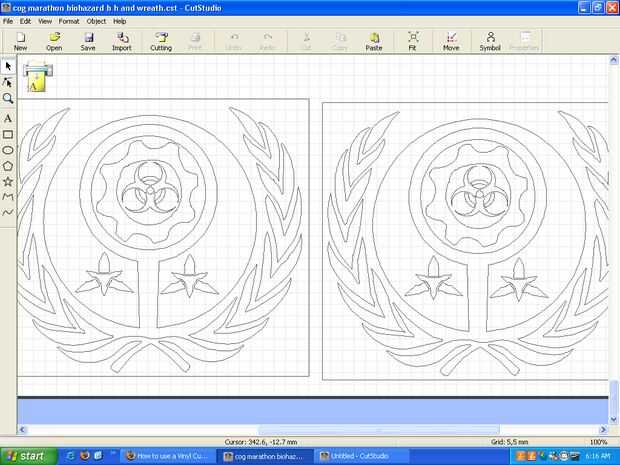Select the polyline drawing tool
This screenshot has width=620, height=465.
8,197
